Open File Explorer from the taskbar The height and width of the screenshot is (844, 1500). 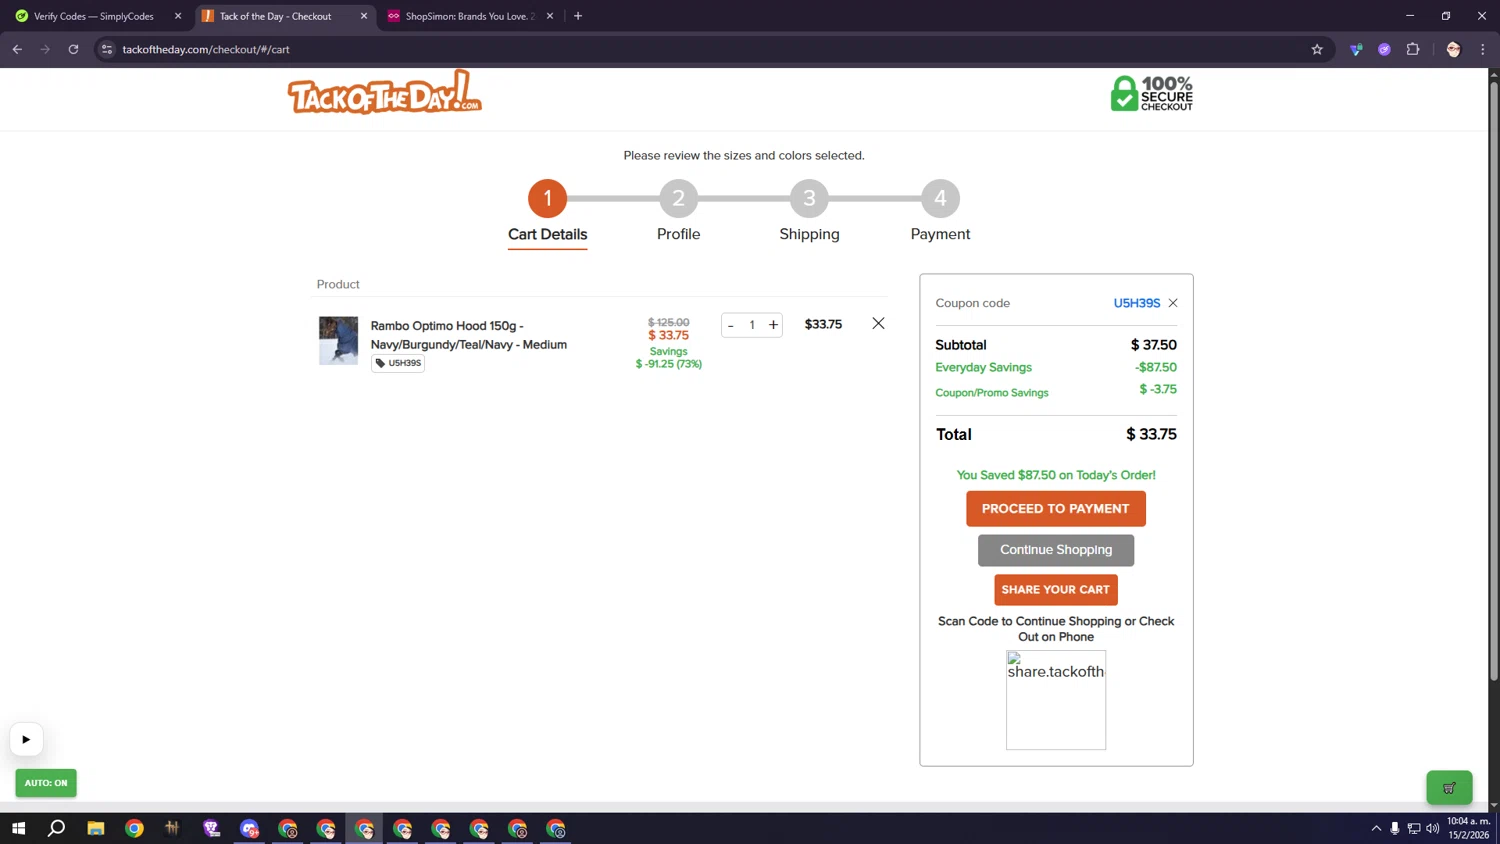click(x=96, y=828)
